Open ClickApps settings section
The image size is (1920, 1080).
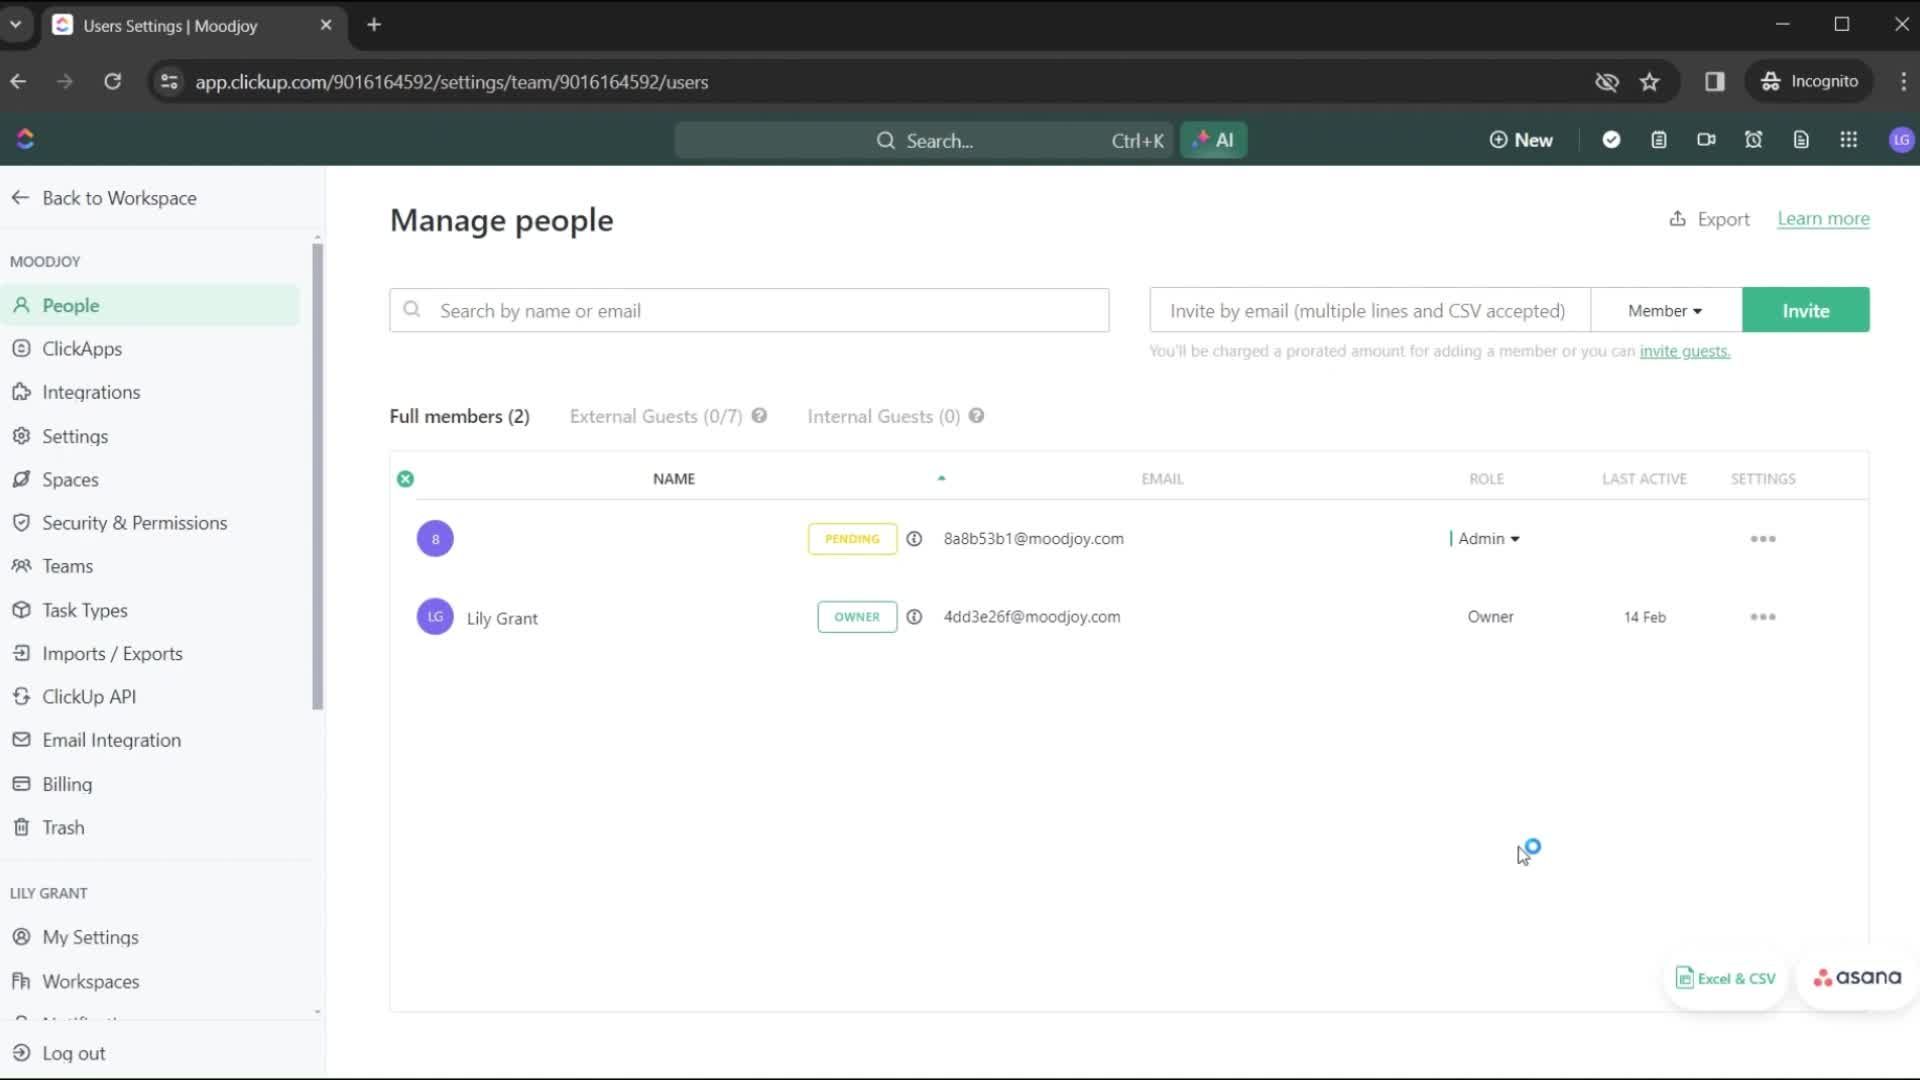[82, 348]
